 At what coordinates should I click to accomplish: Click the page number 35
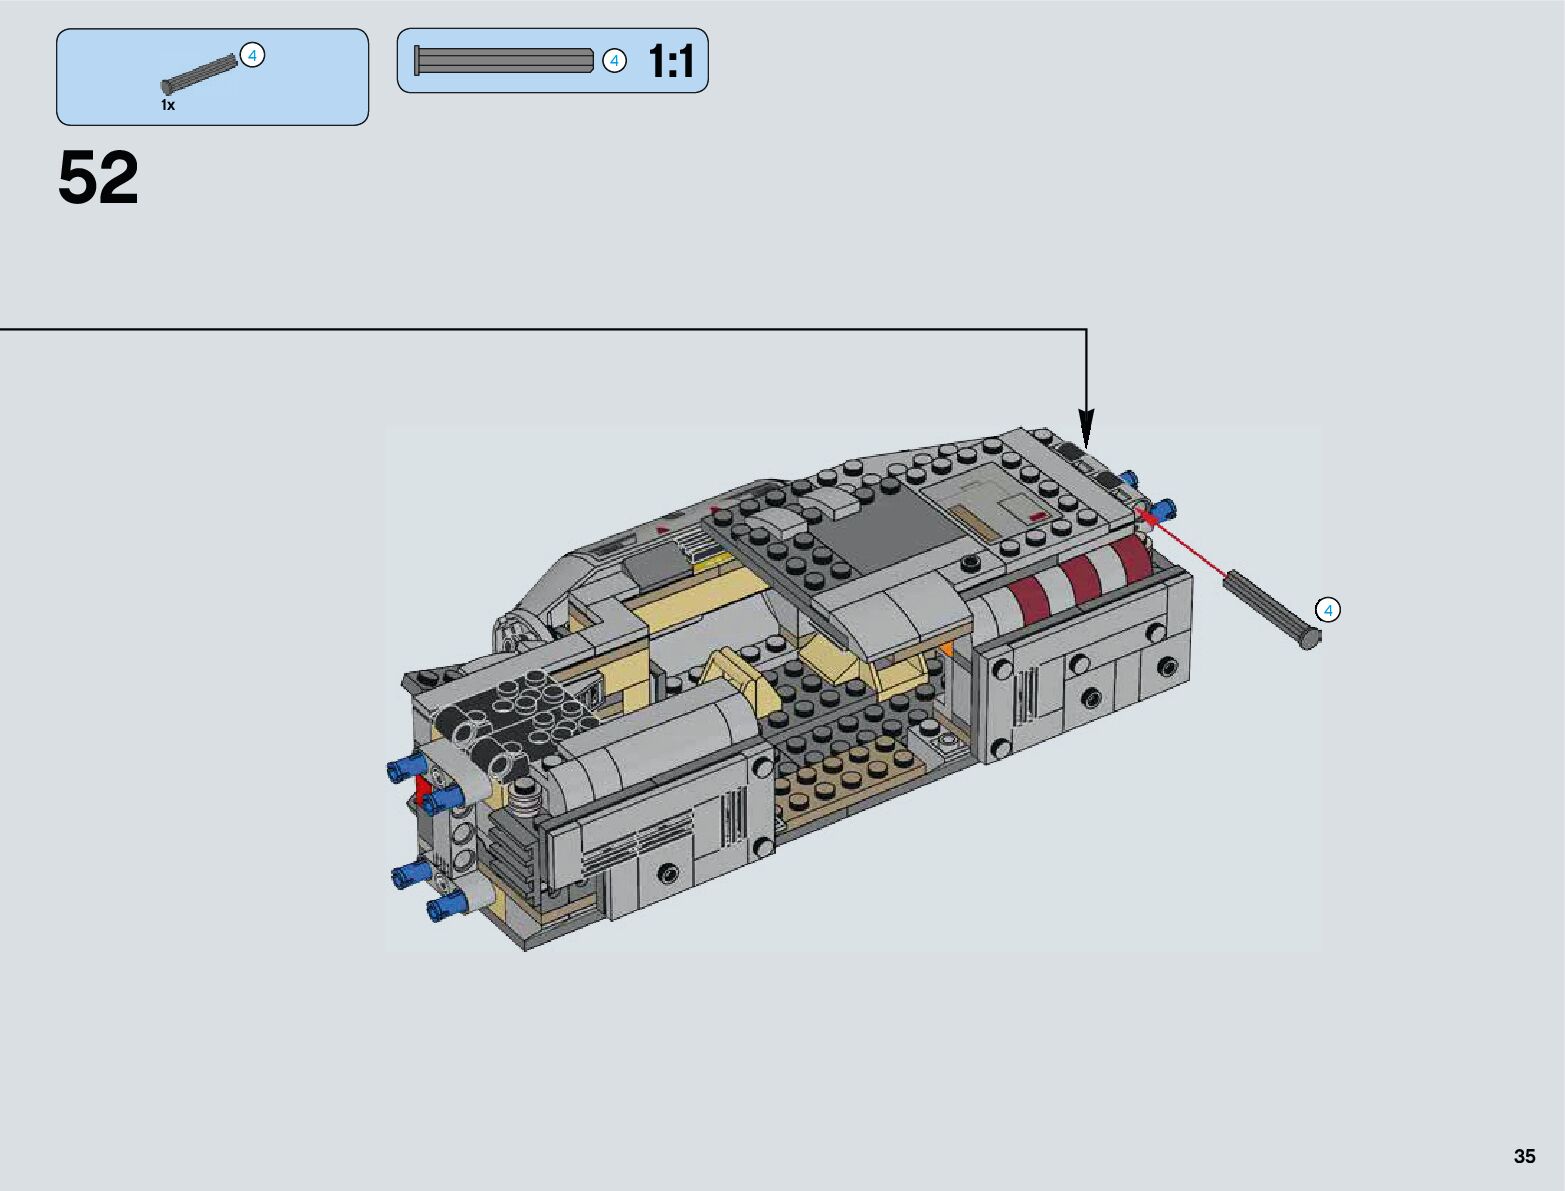coord(1524,1156)
